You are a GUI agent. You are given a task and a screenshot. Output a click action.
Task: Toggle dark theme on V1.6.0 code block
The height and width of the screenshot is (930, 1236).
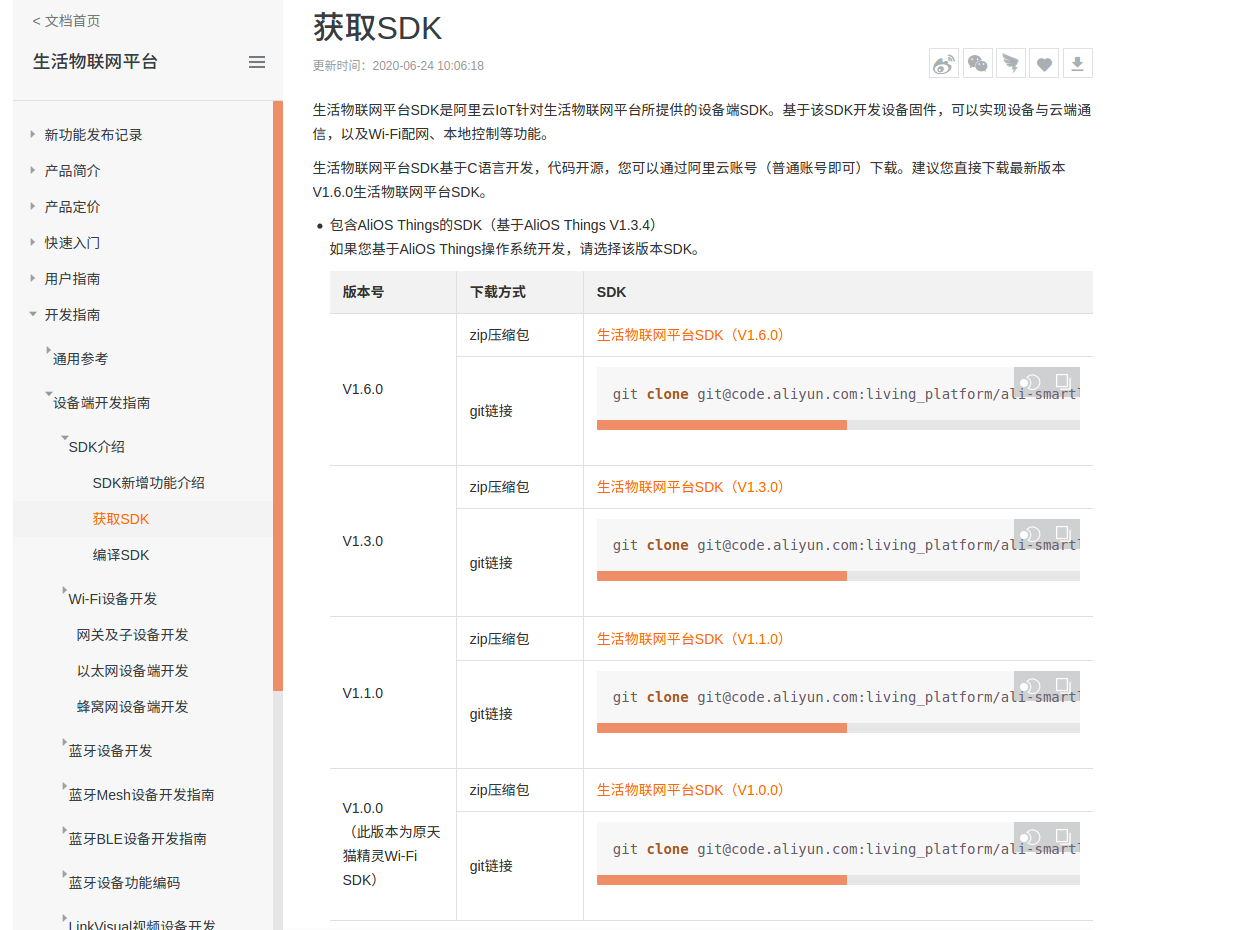[x=1031, y=381]
